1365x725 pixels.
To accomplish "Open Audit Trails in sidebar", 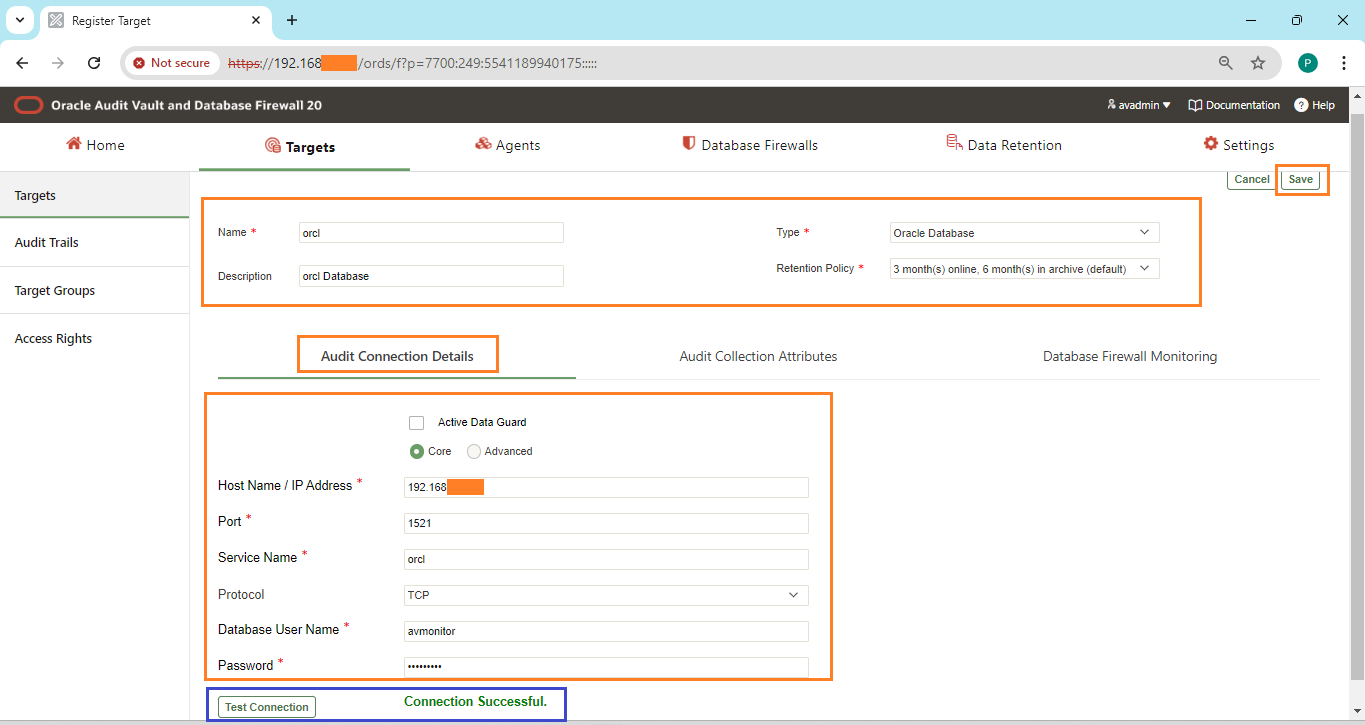I will pyautogui.click(x=94, y=242).
